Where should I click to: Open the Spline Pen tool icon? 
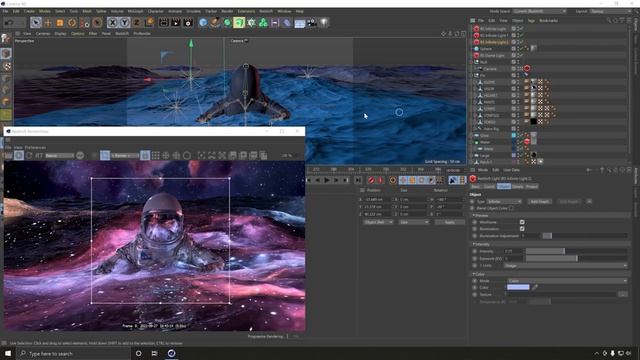215,23
